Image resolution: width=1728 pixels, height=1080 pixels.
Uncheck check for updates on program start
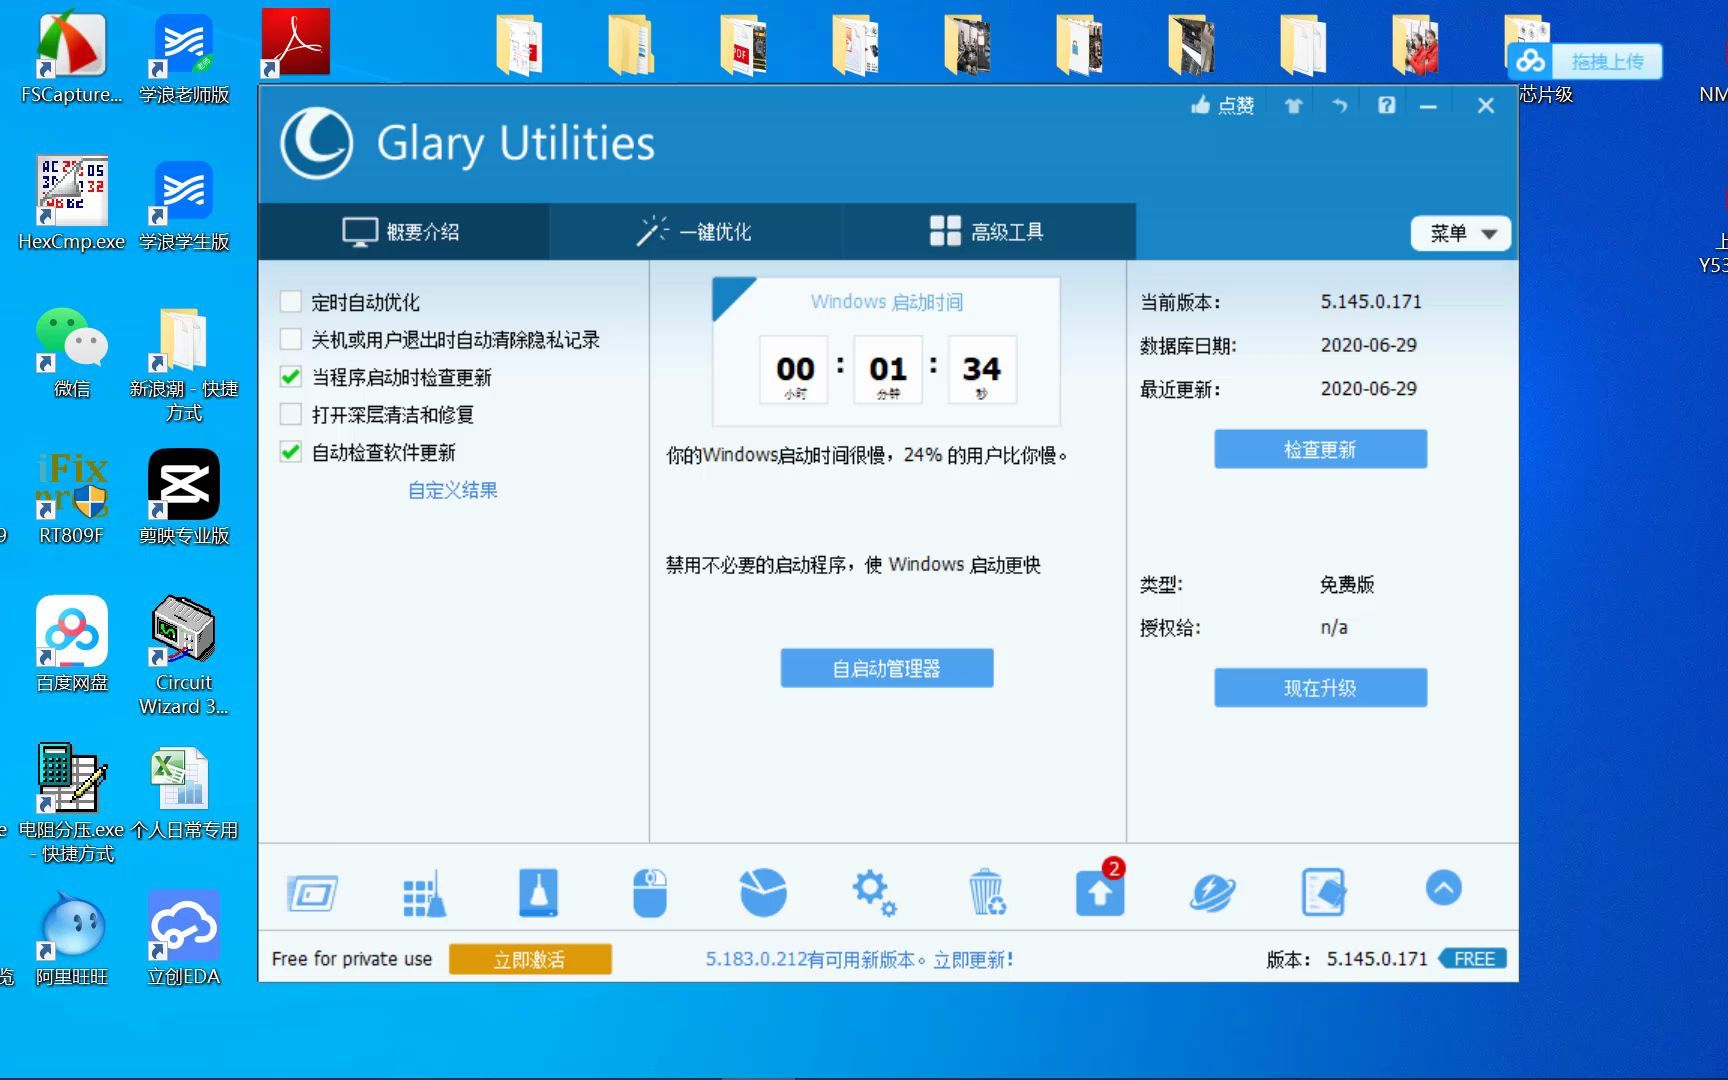coord(291,377)
